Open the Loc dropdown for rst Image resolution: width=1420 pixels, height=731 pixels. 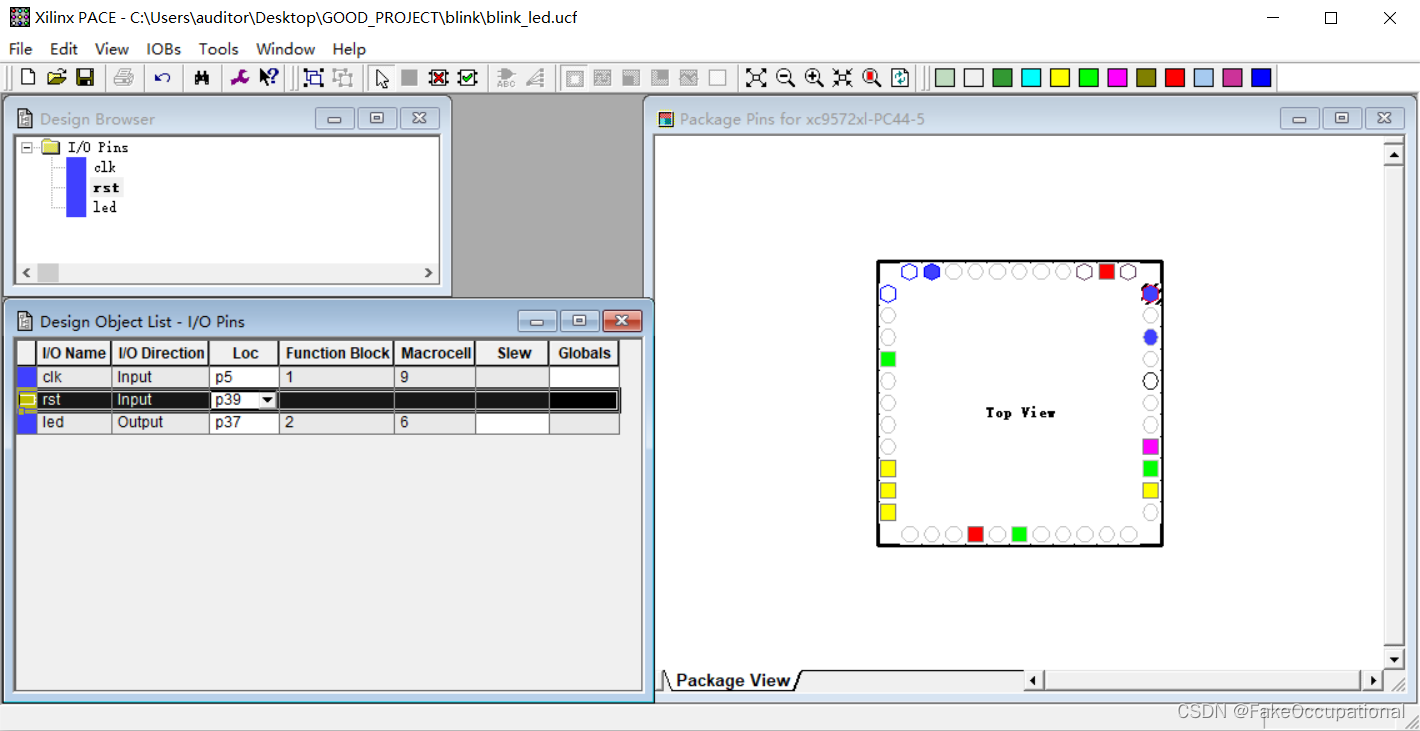click(x=267, y=400)
